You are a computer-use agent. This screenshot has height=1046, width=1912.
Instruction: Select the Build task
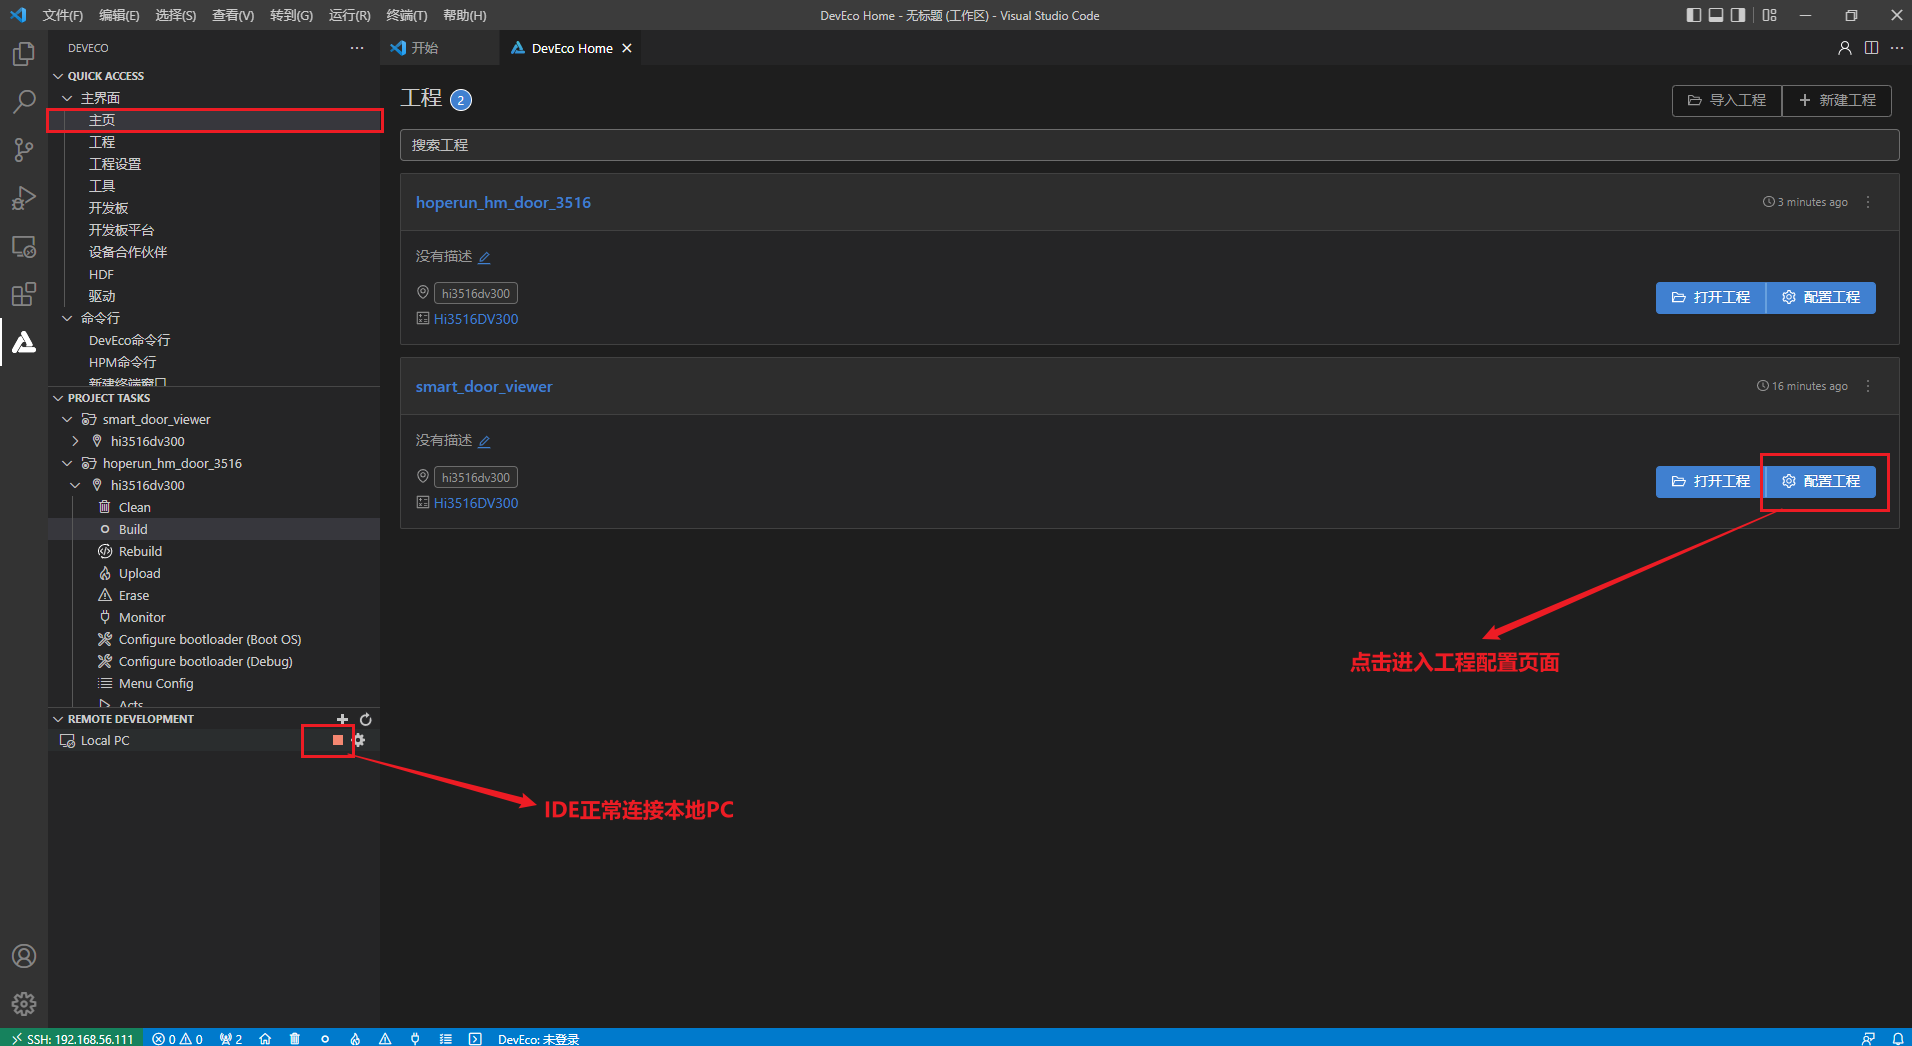coord(214,529)
